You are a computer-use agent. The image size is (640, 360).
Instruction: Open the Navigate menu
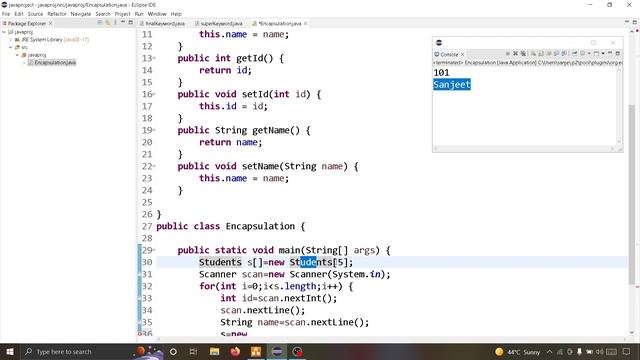click(x=81, y=14)
